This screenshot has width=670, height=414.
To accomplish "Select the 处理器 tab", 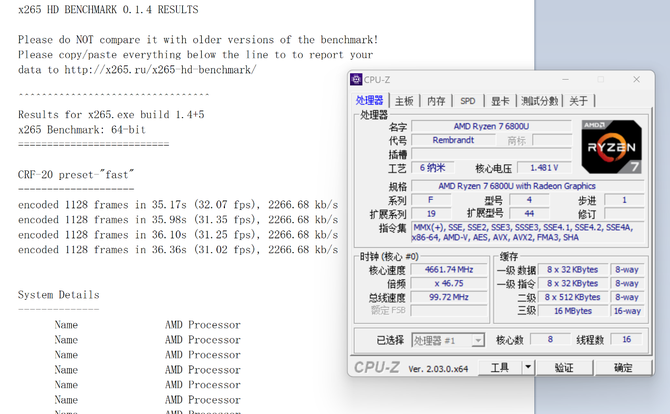I will (x=369, y=101).
